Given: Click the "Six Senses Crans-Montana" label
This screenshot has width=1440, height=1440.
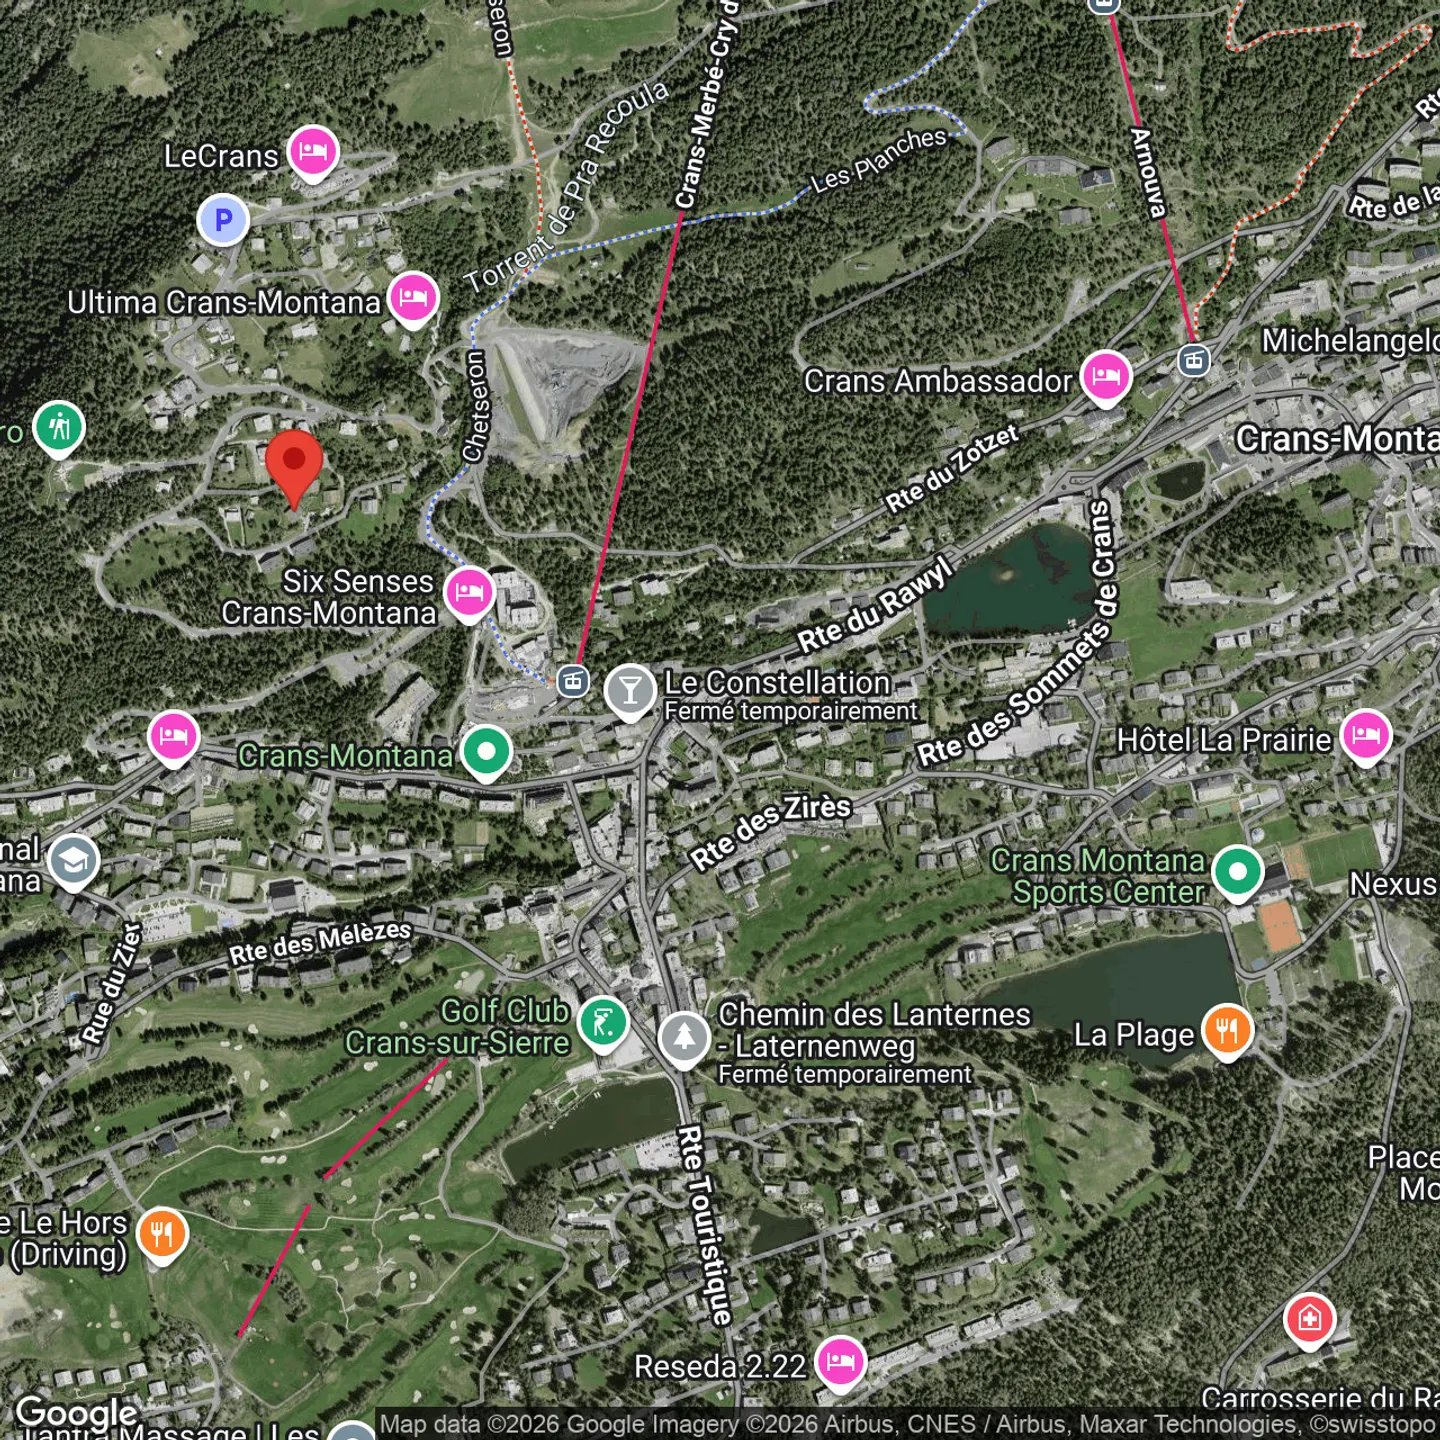Looking at the screenshot, I should pos(329,597).
